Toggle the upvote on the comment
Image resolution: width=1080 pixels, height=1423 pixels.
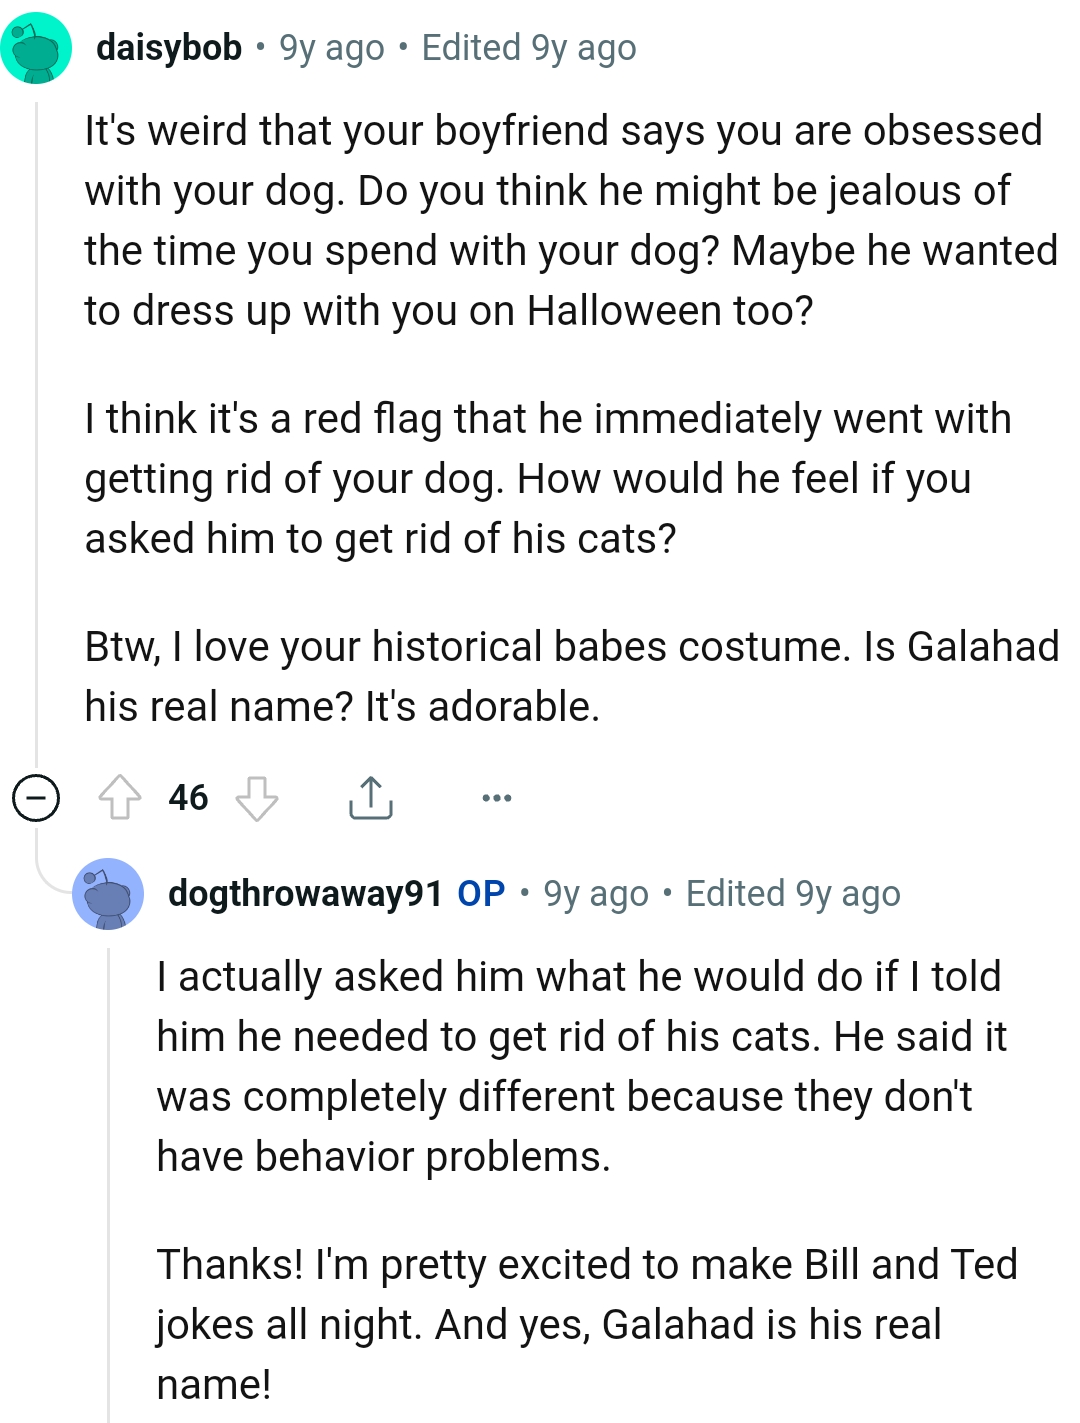tap(122, 797)
